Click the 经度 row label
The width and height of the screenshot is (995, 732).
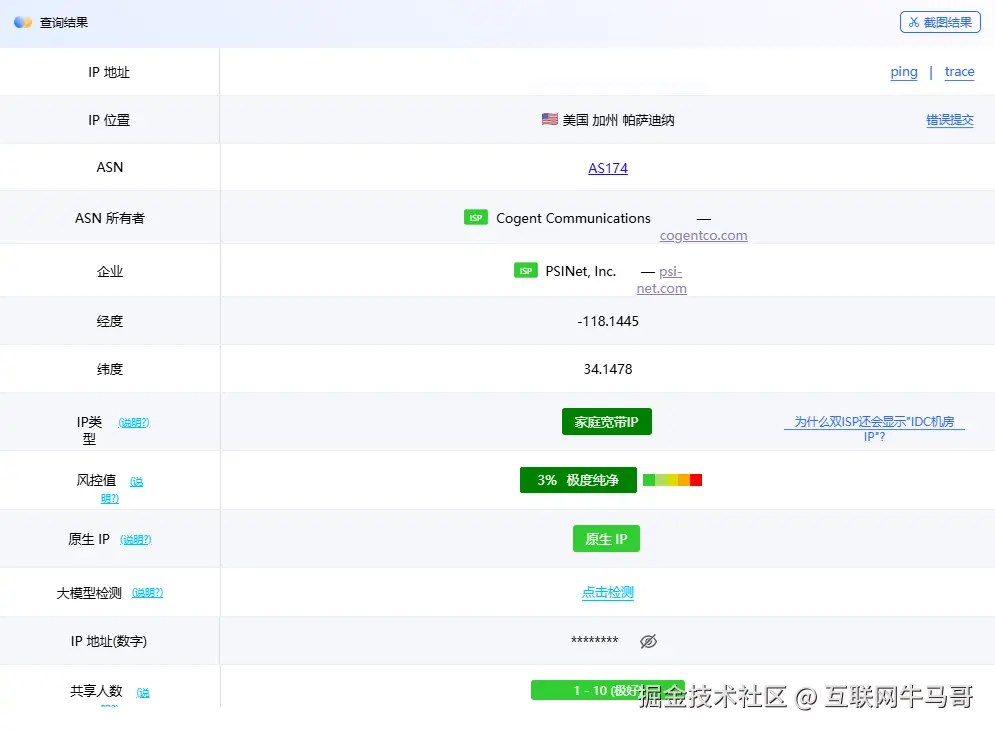point(110,321)
